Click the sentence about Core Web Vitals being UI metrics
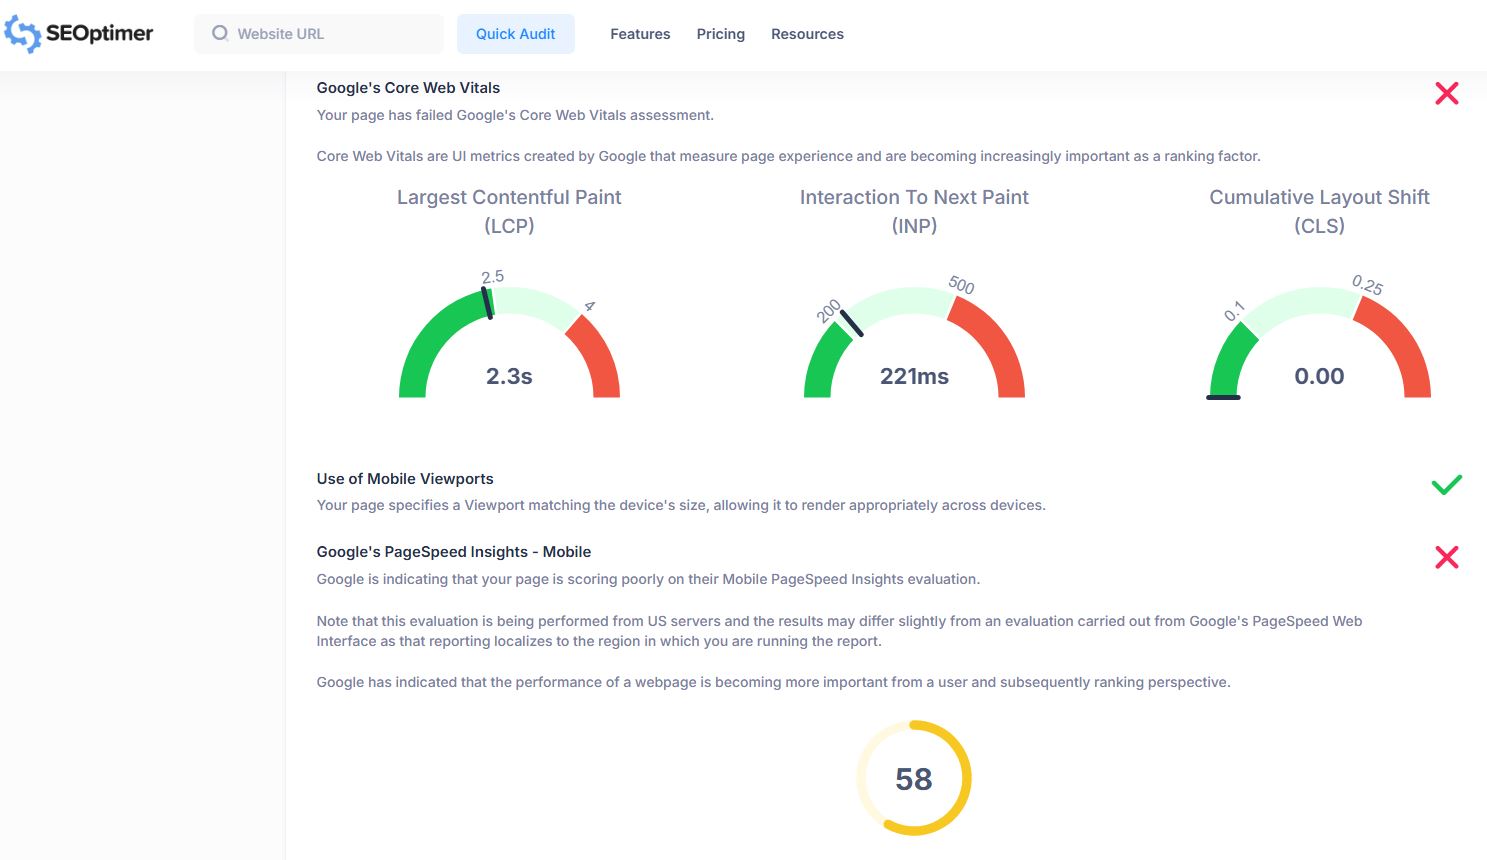1487x860 pixels. tap(788, 156)
